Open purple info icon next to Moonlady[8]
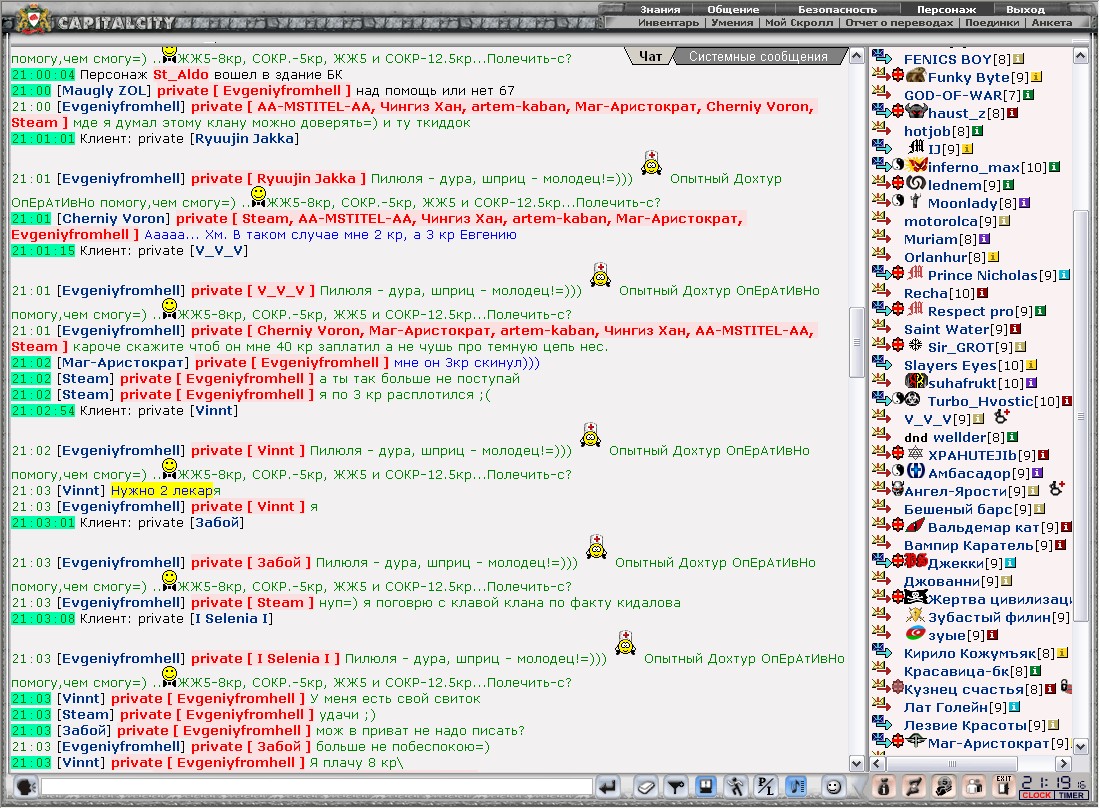The width and height of the screenshot is (1100, 809). coord(1024,203)
